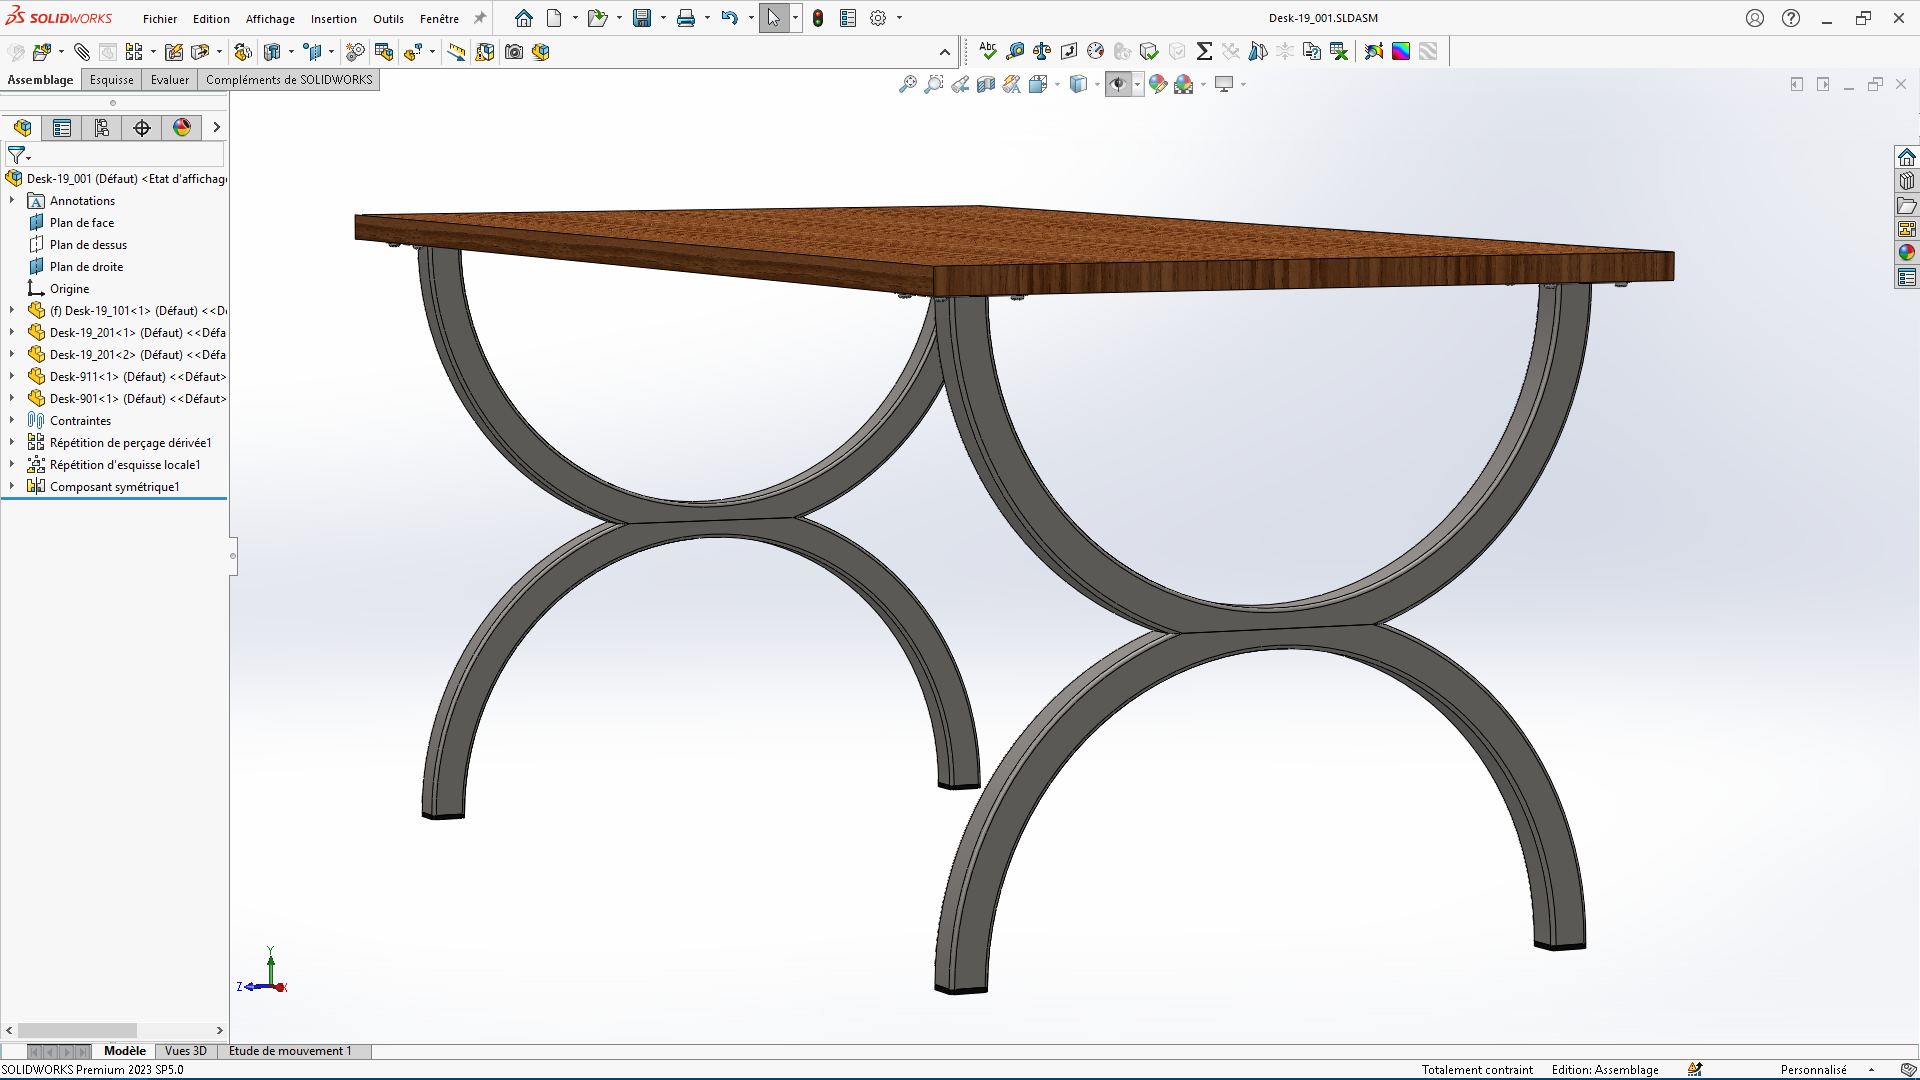Open Section Properties tool
This screenshot has height=1080, width=1920.
coord(1069,51)
